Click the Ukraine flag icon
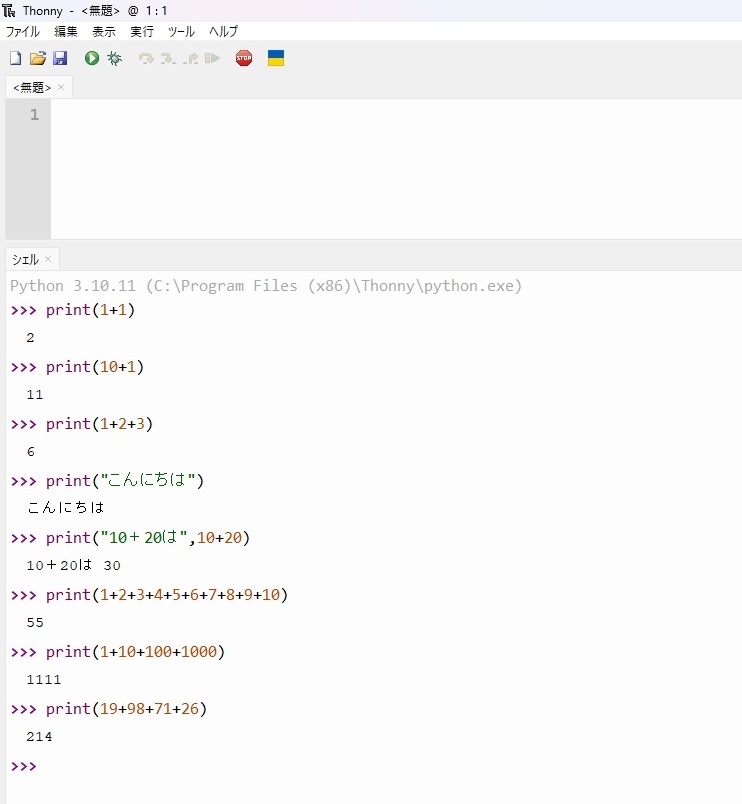742x804 pixels. [276, 58]
